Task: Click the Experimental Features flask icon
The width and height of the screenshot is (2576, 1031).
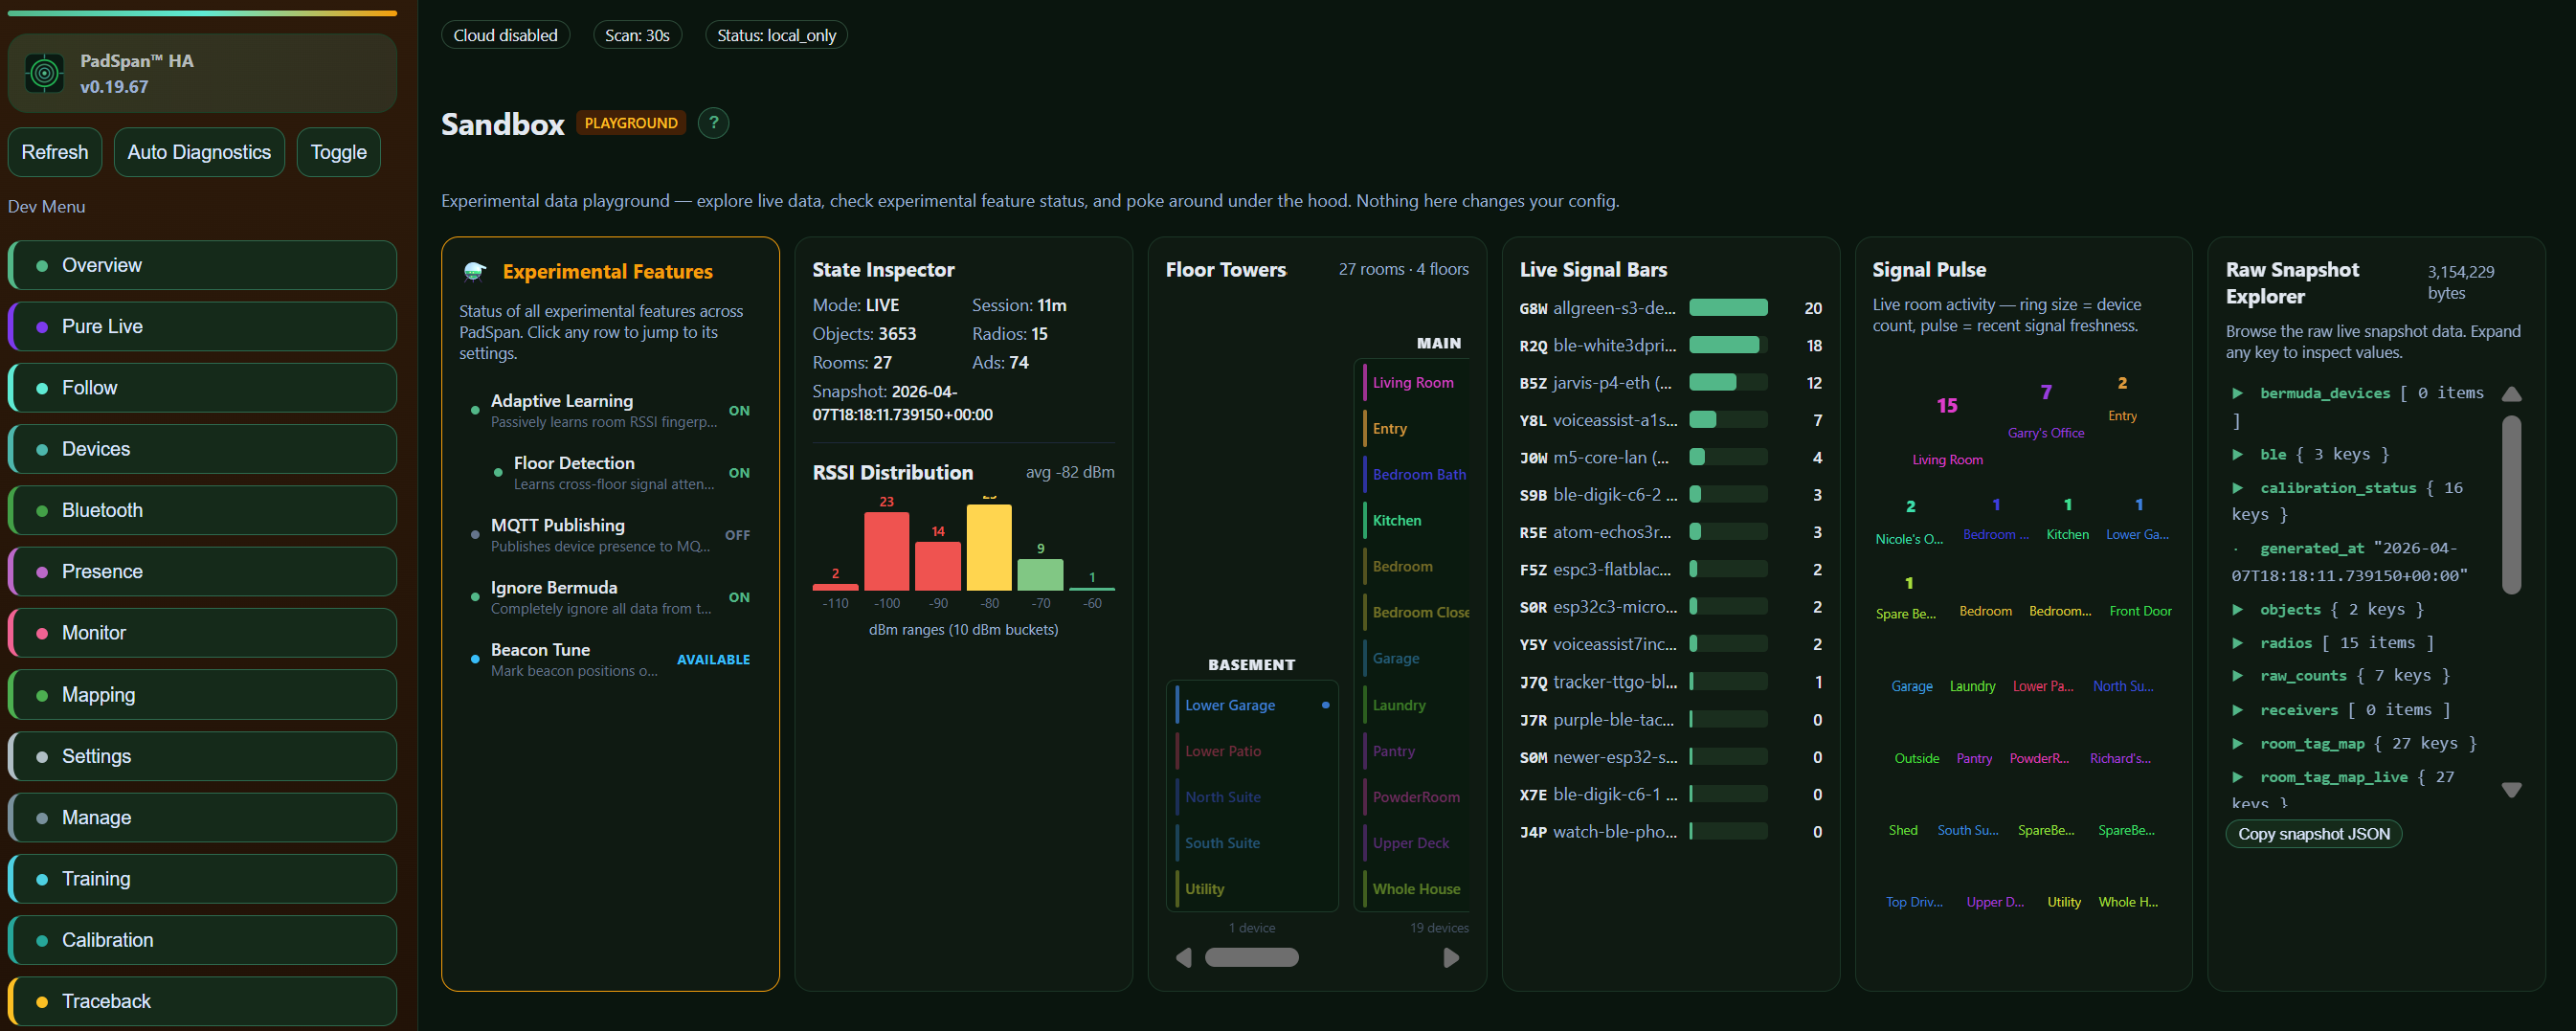Action: point(475,272)
